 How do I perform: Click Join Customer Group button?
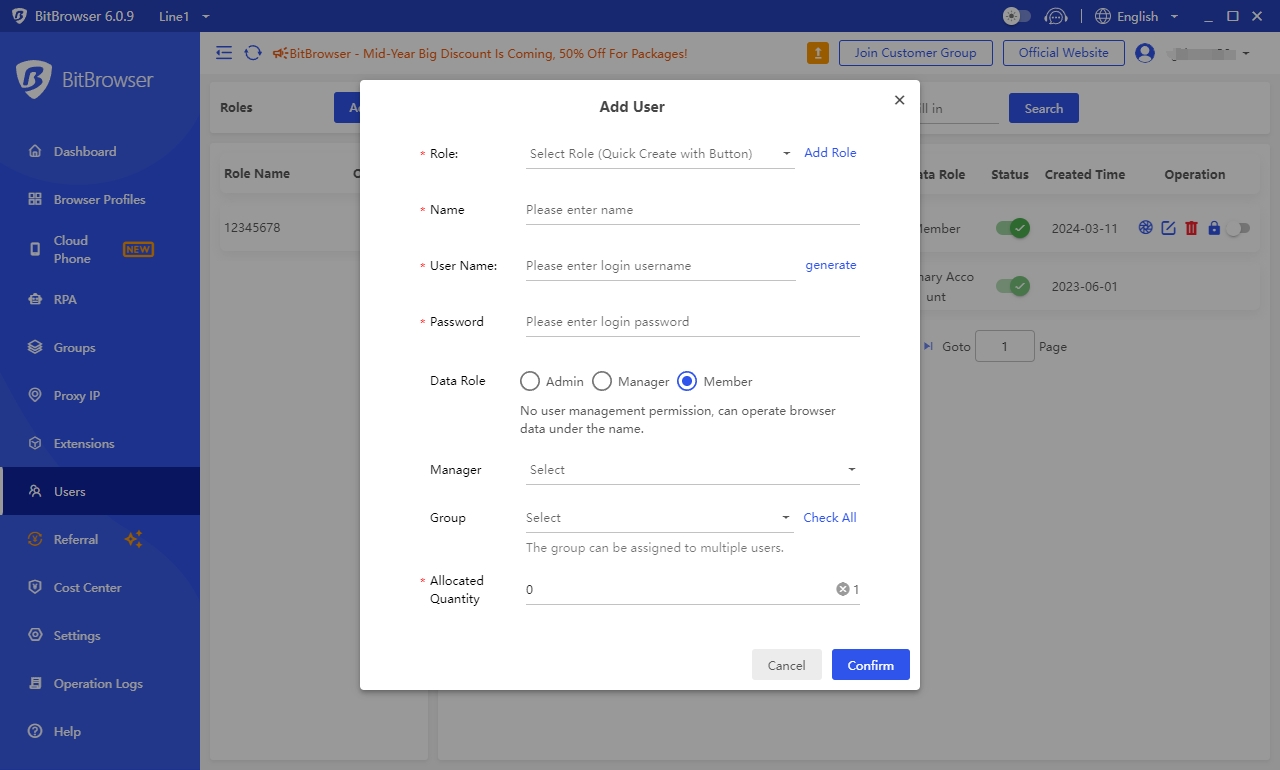[x=915, y=53]
